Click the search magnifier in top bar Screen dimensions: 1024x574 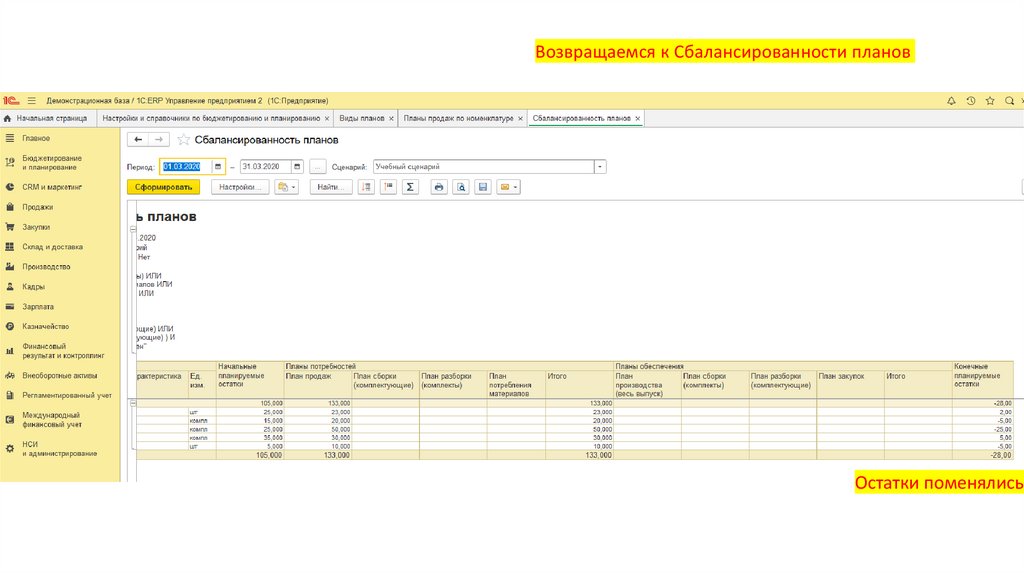[1008, 101]
